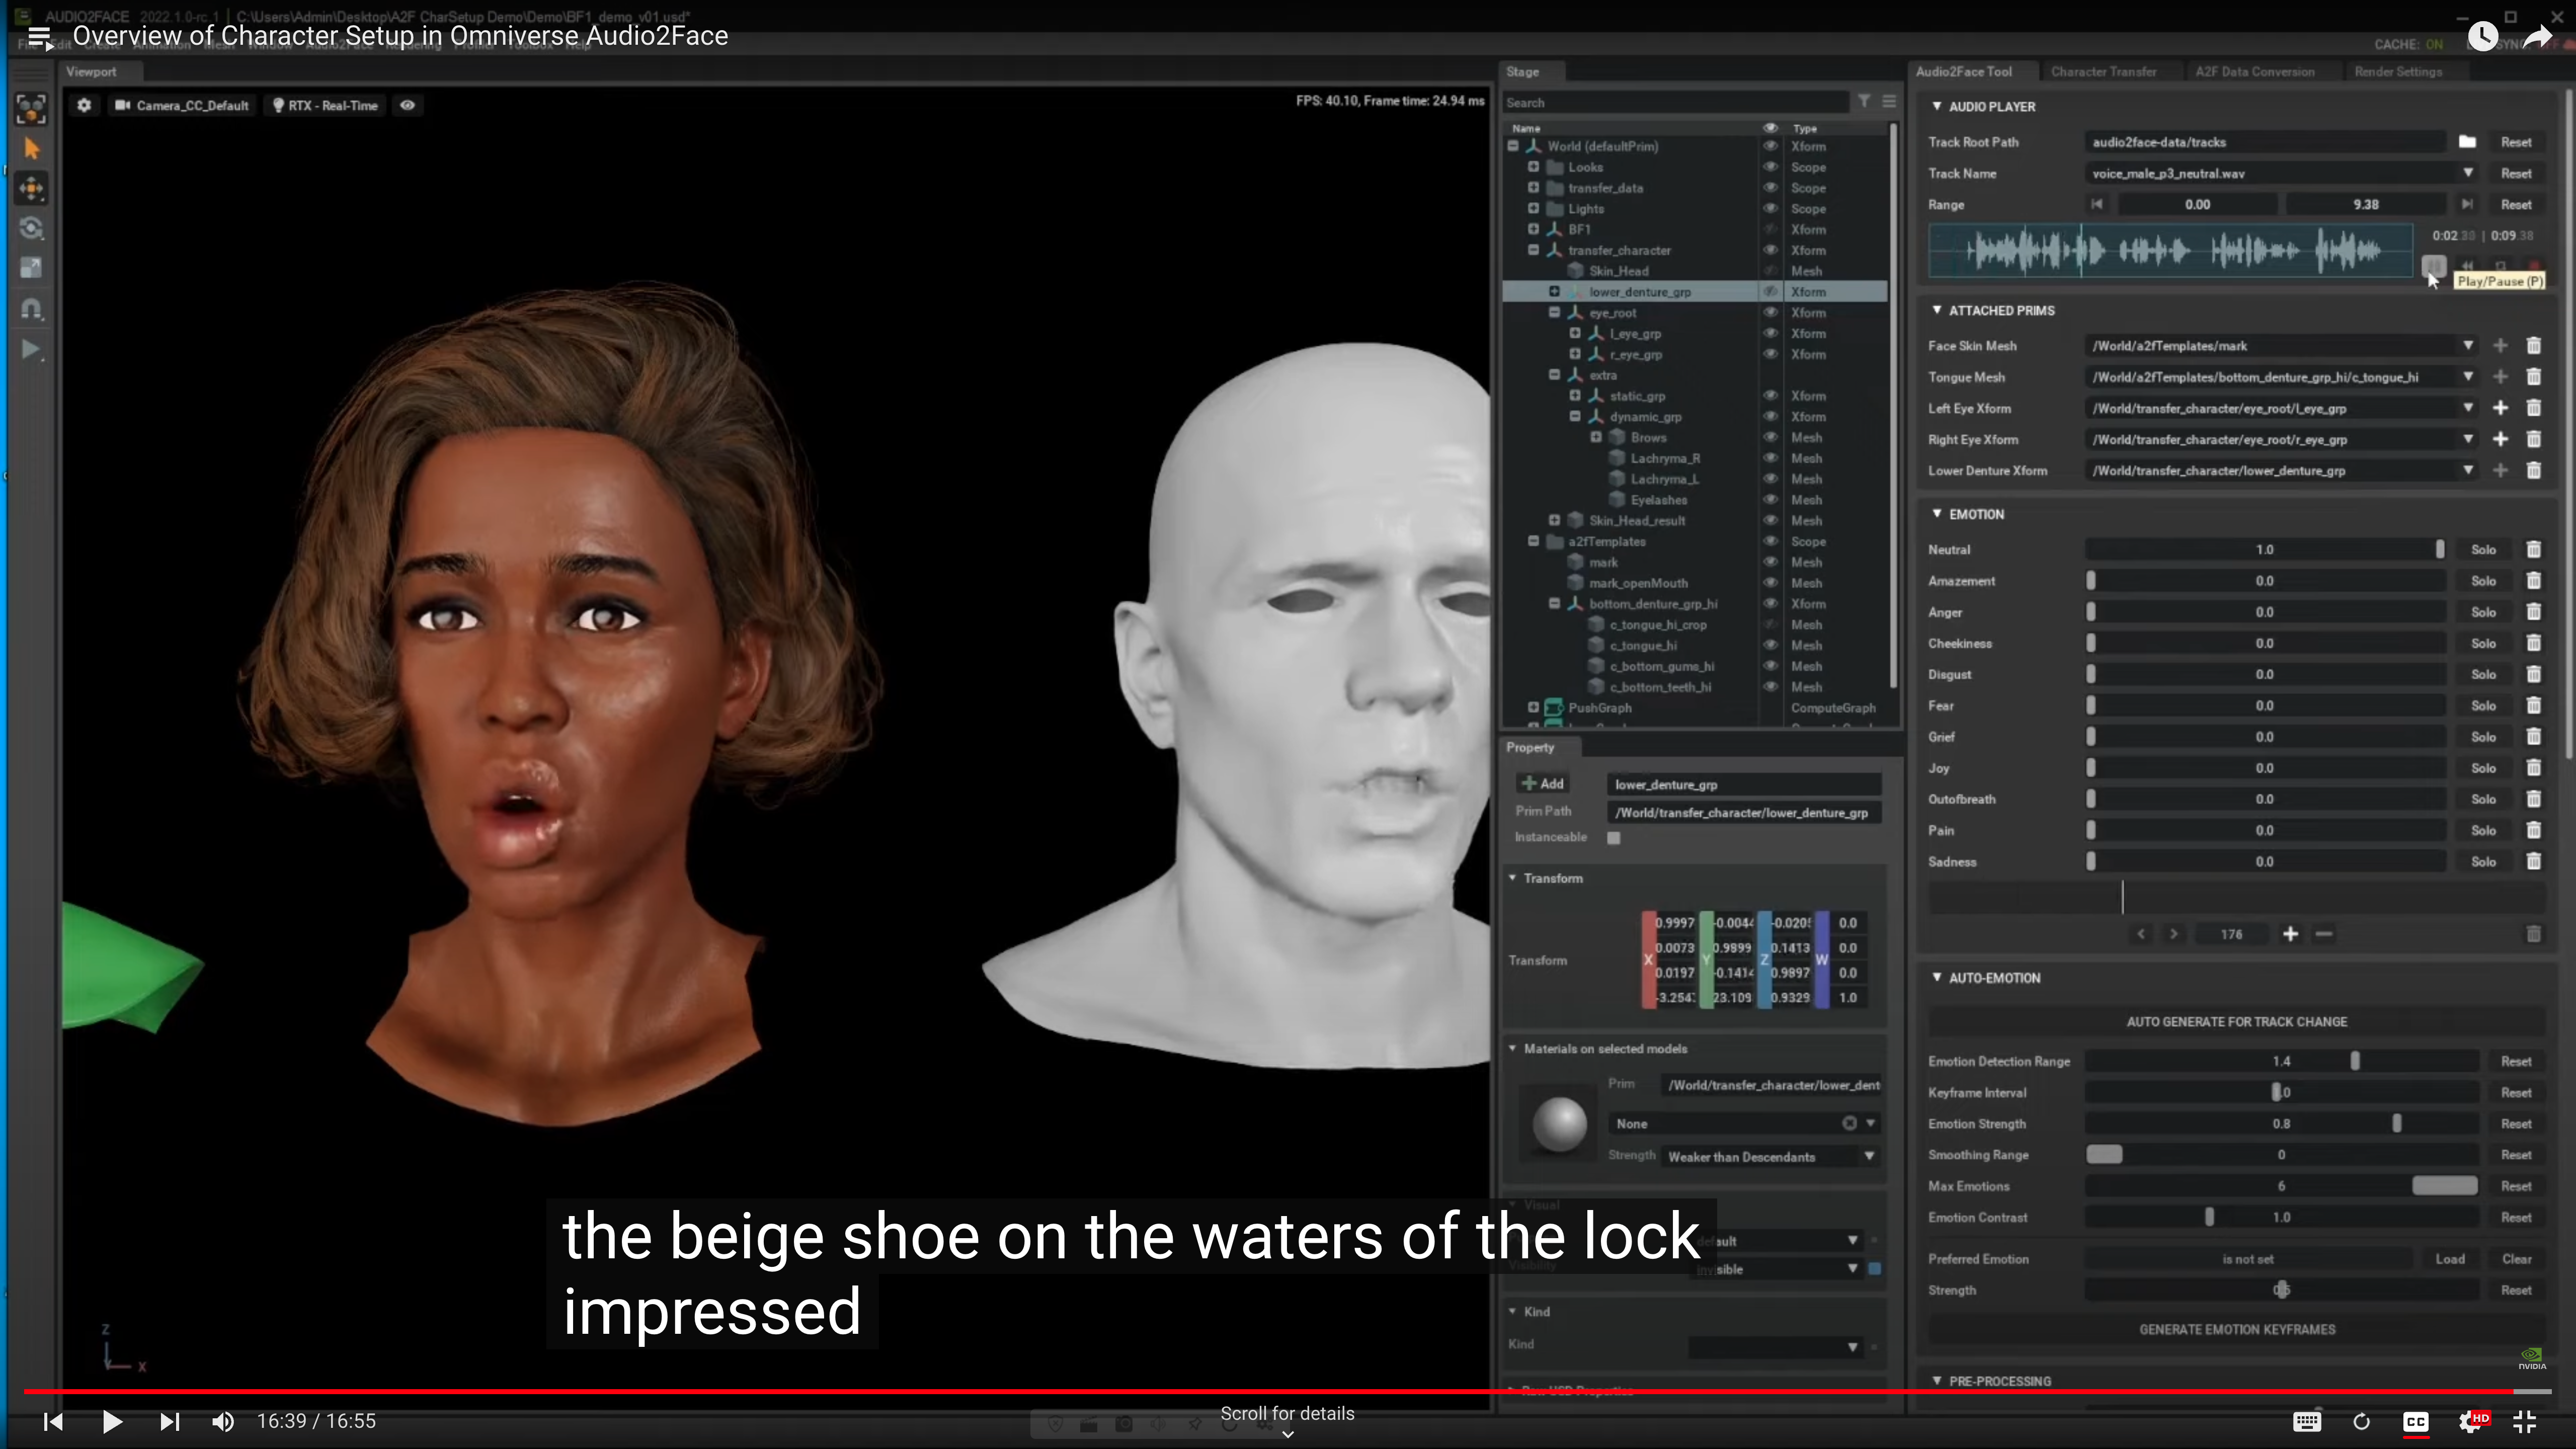Click GENERATE EMOTION KEYFRAMES button
Viewport: 2576px width, 1449px height.
(x=2236, y=1330)
